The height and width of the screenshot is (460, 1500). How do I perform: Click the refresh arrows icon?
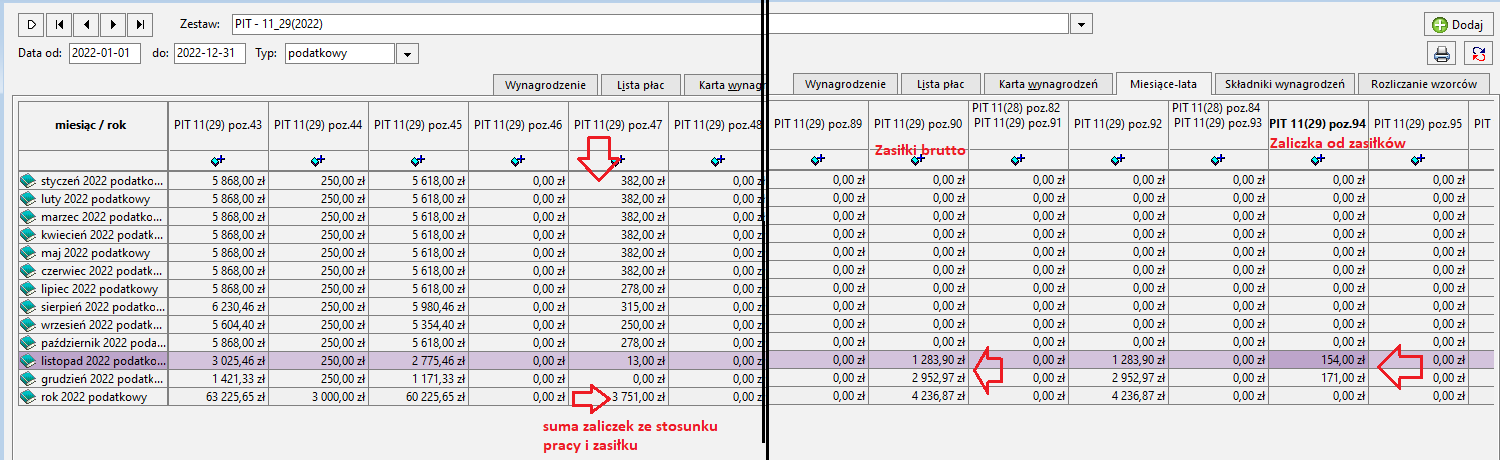(1478, 54)
